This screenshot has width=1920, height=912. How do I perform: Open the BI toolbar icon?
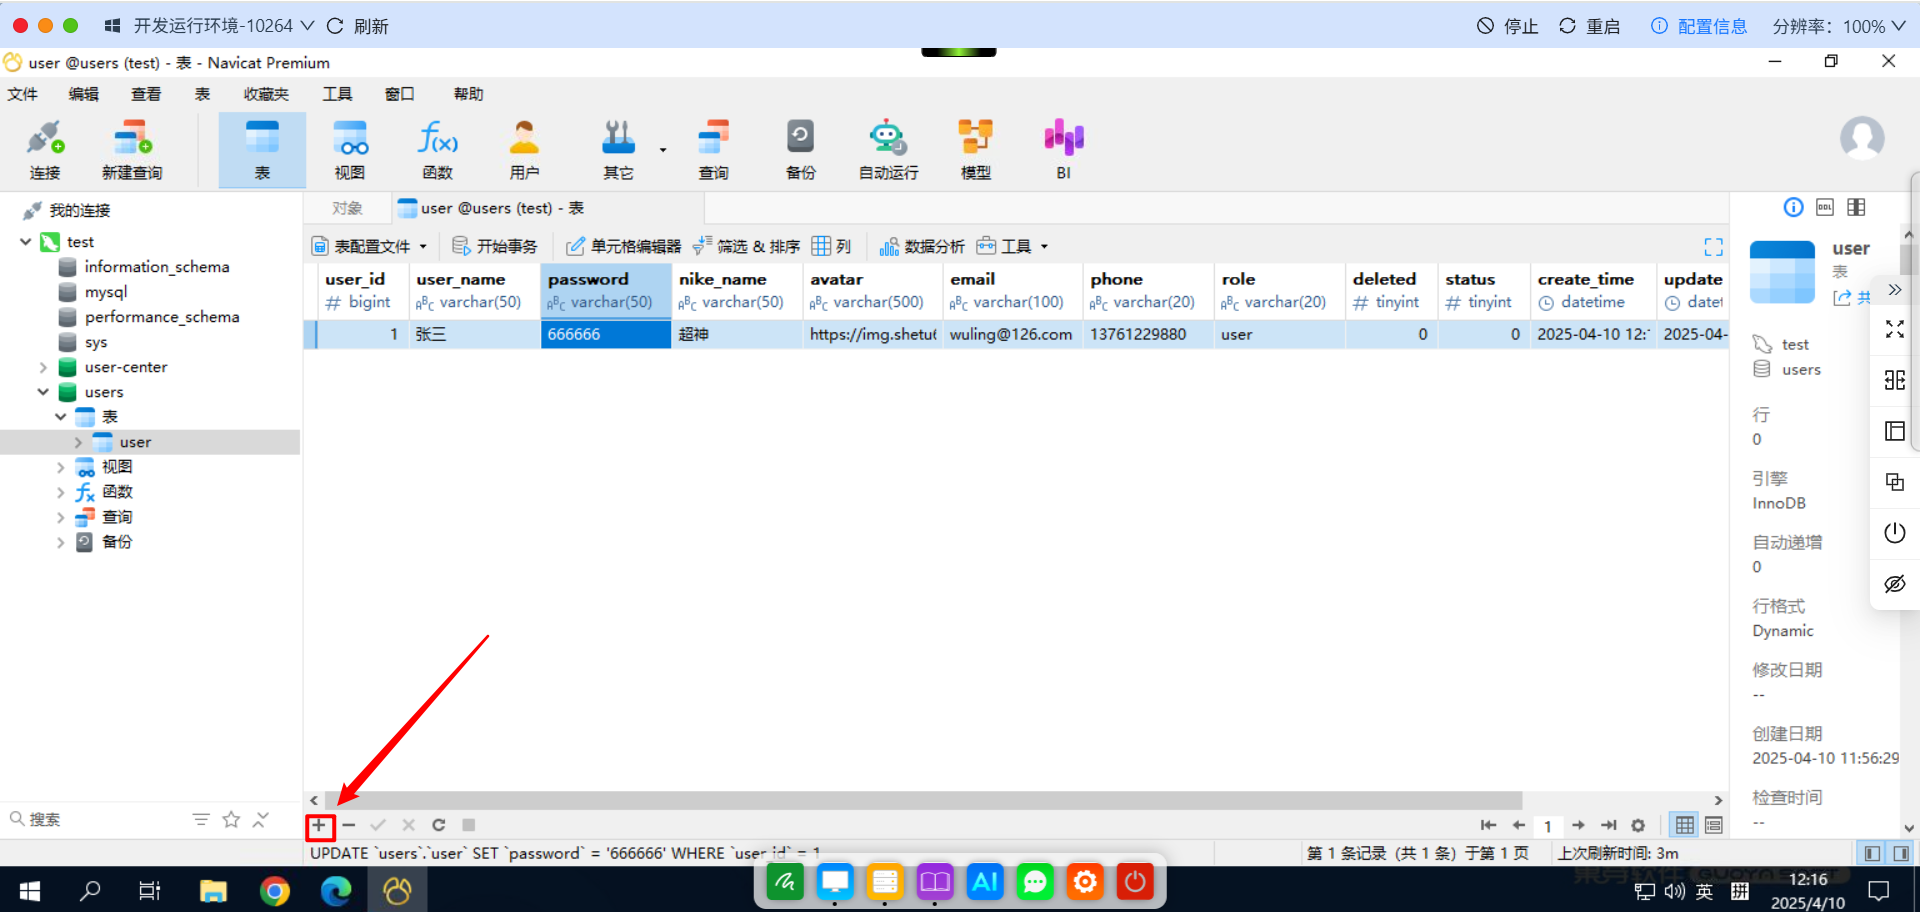1064,150
